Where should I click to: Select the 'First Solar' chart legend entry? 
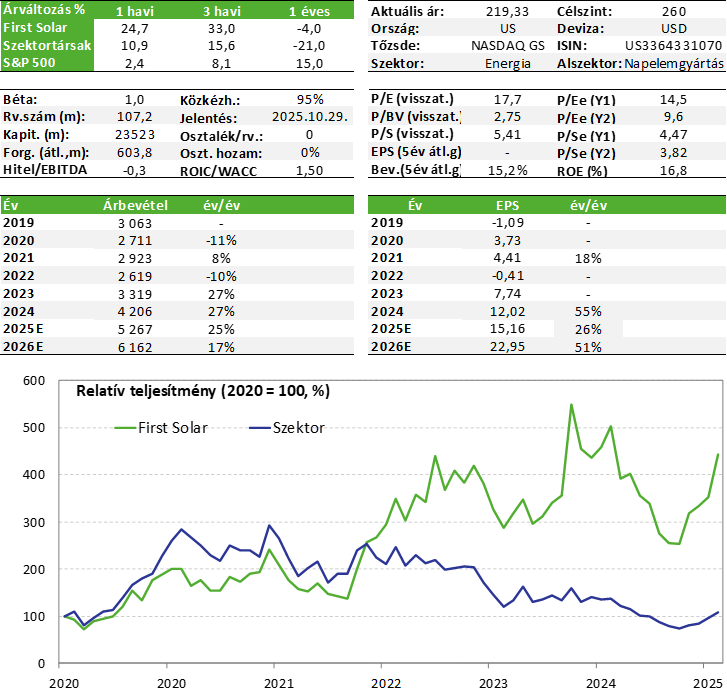pos(161,427)
